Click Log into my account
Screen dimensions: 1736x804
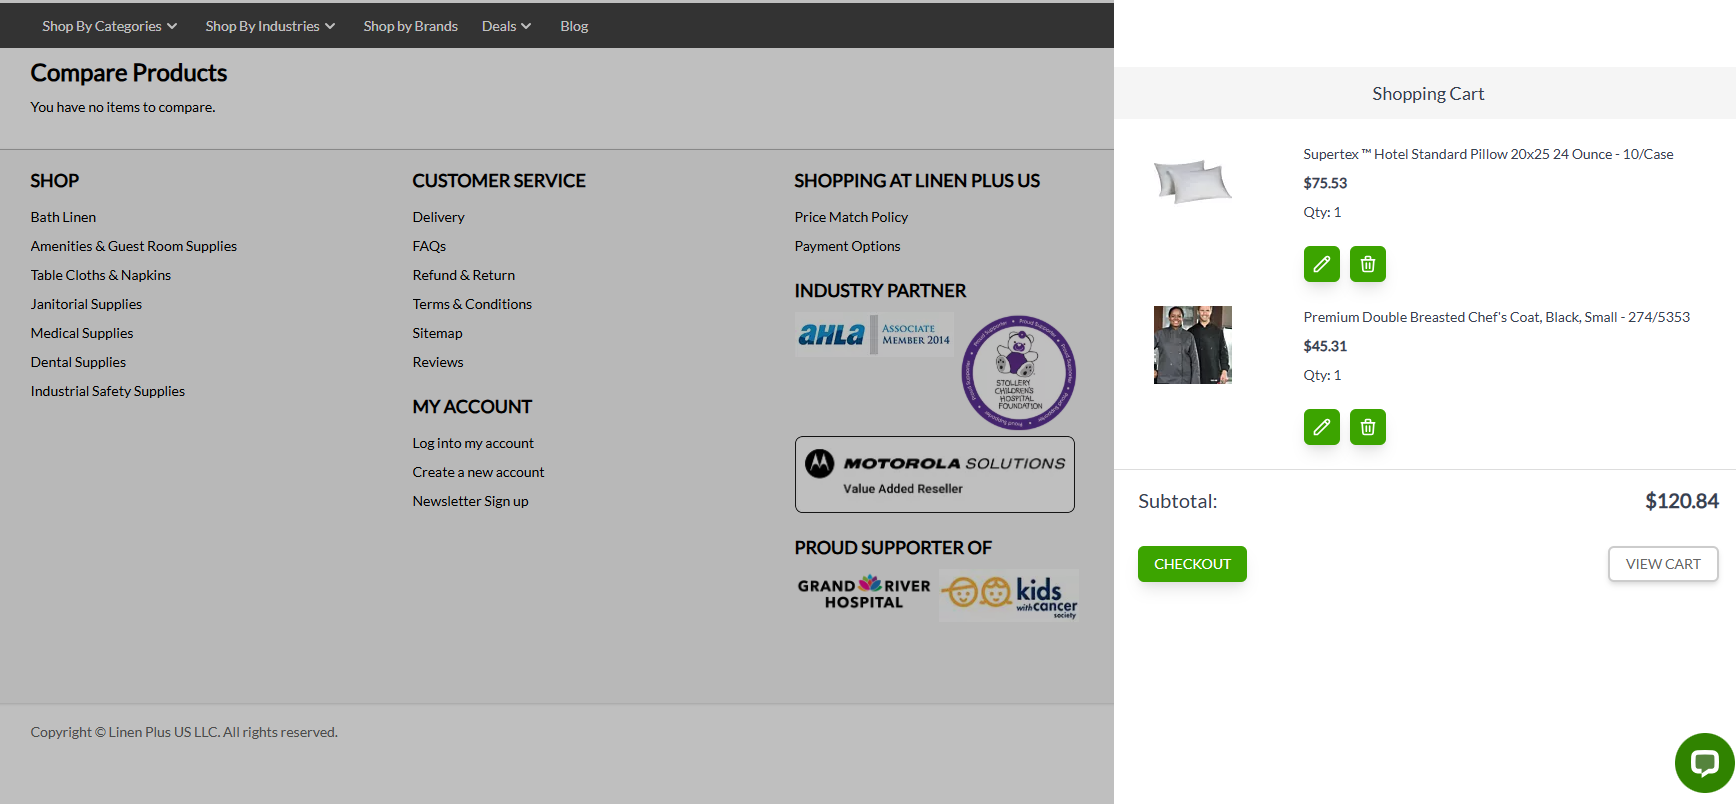point(473,443)
